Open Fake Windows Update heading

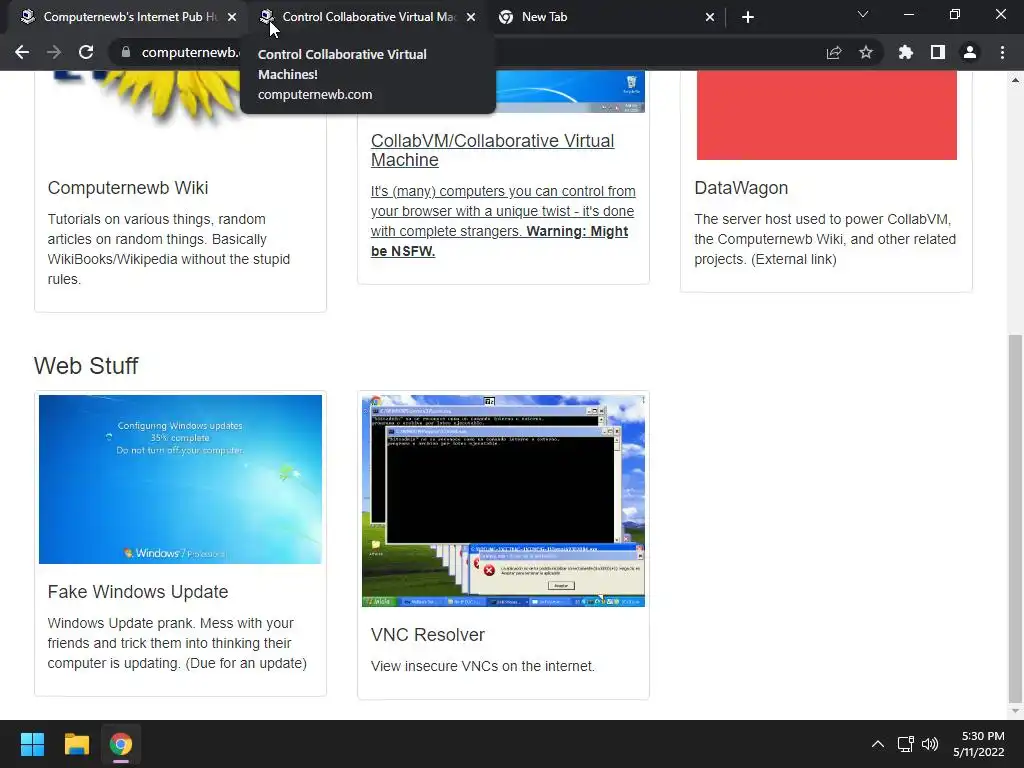(x=138, y=592)
